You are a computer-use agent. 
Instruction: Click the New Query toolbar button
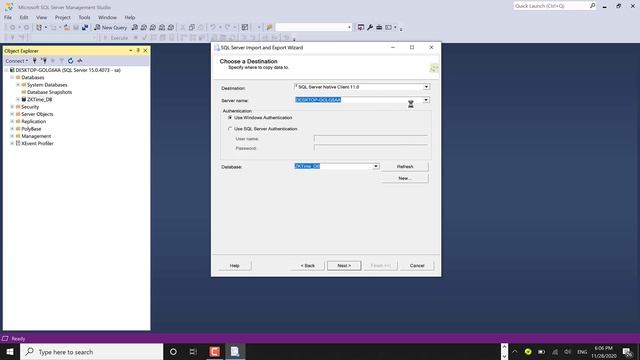(111, 27)
